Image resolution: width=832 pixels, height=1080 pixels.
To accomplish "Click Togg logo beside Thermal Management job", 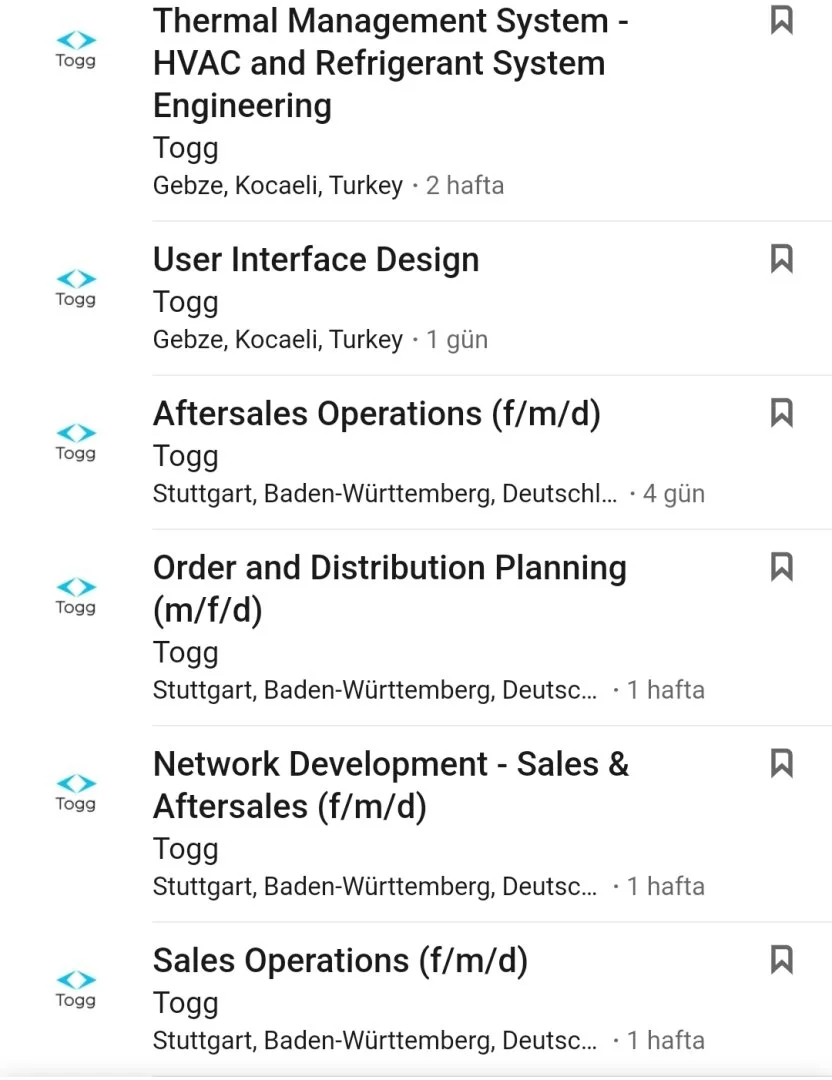I will [x=75, y=48].
